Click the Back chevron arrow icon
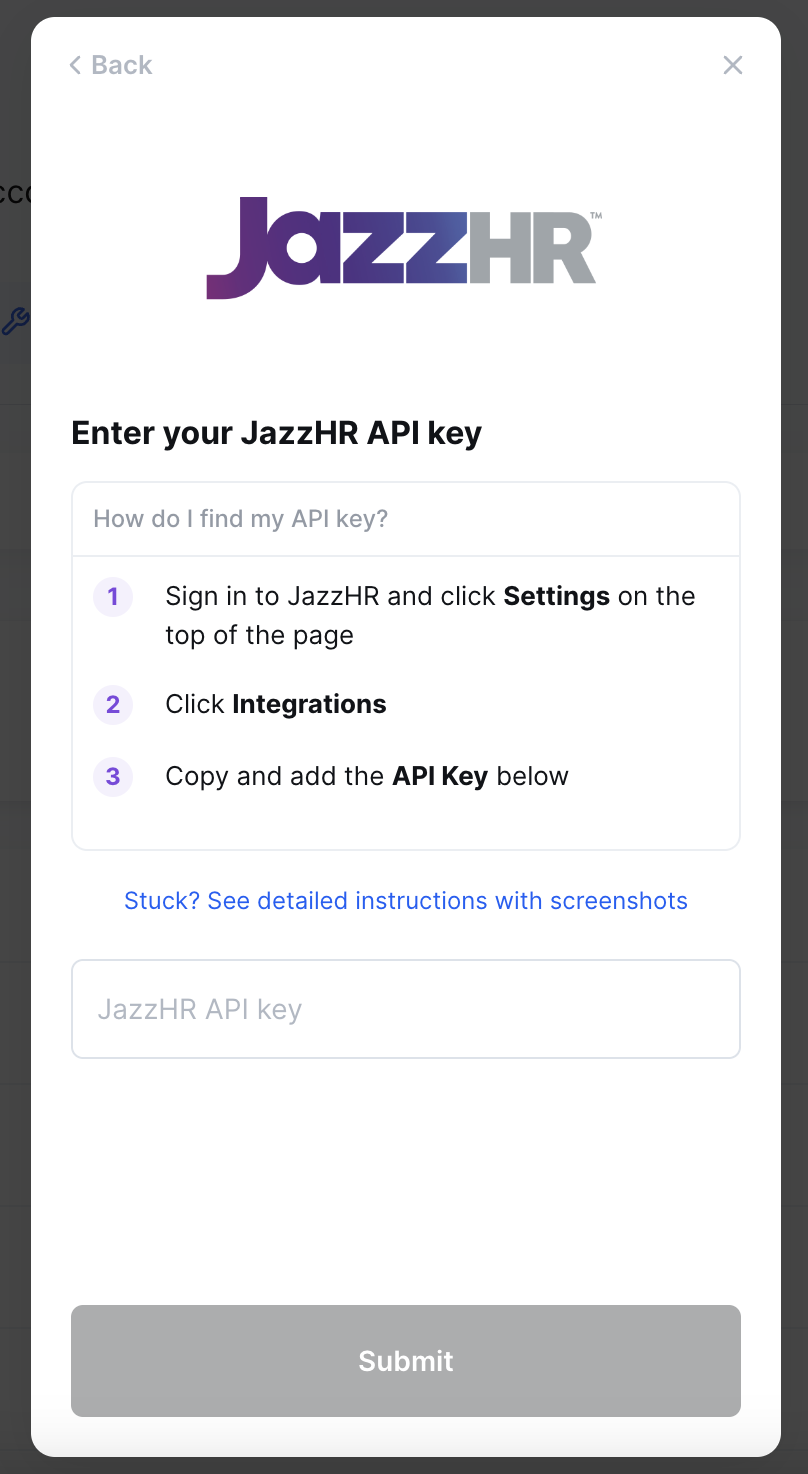Viewport: 808px width, 1474px height. coord(75,66)
